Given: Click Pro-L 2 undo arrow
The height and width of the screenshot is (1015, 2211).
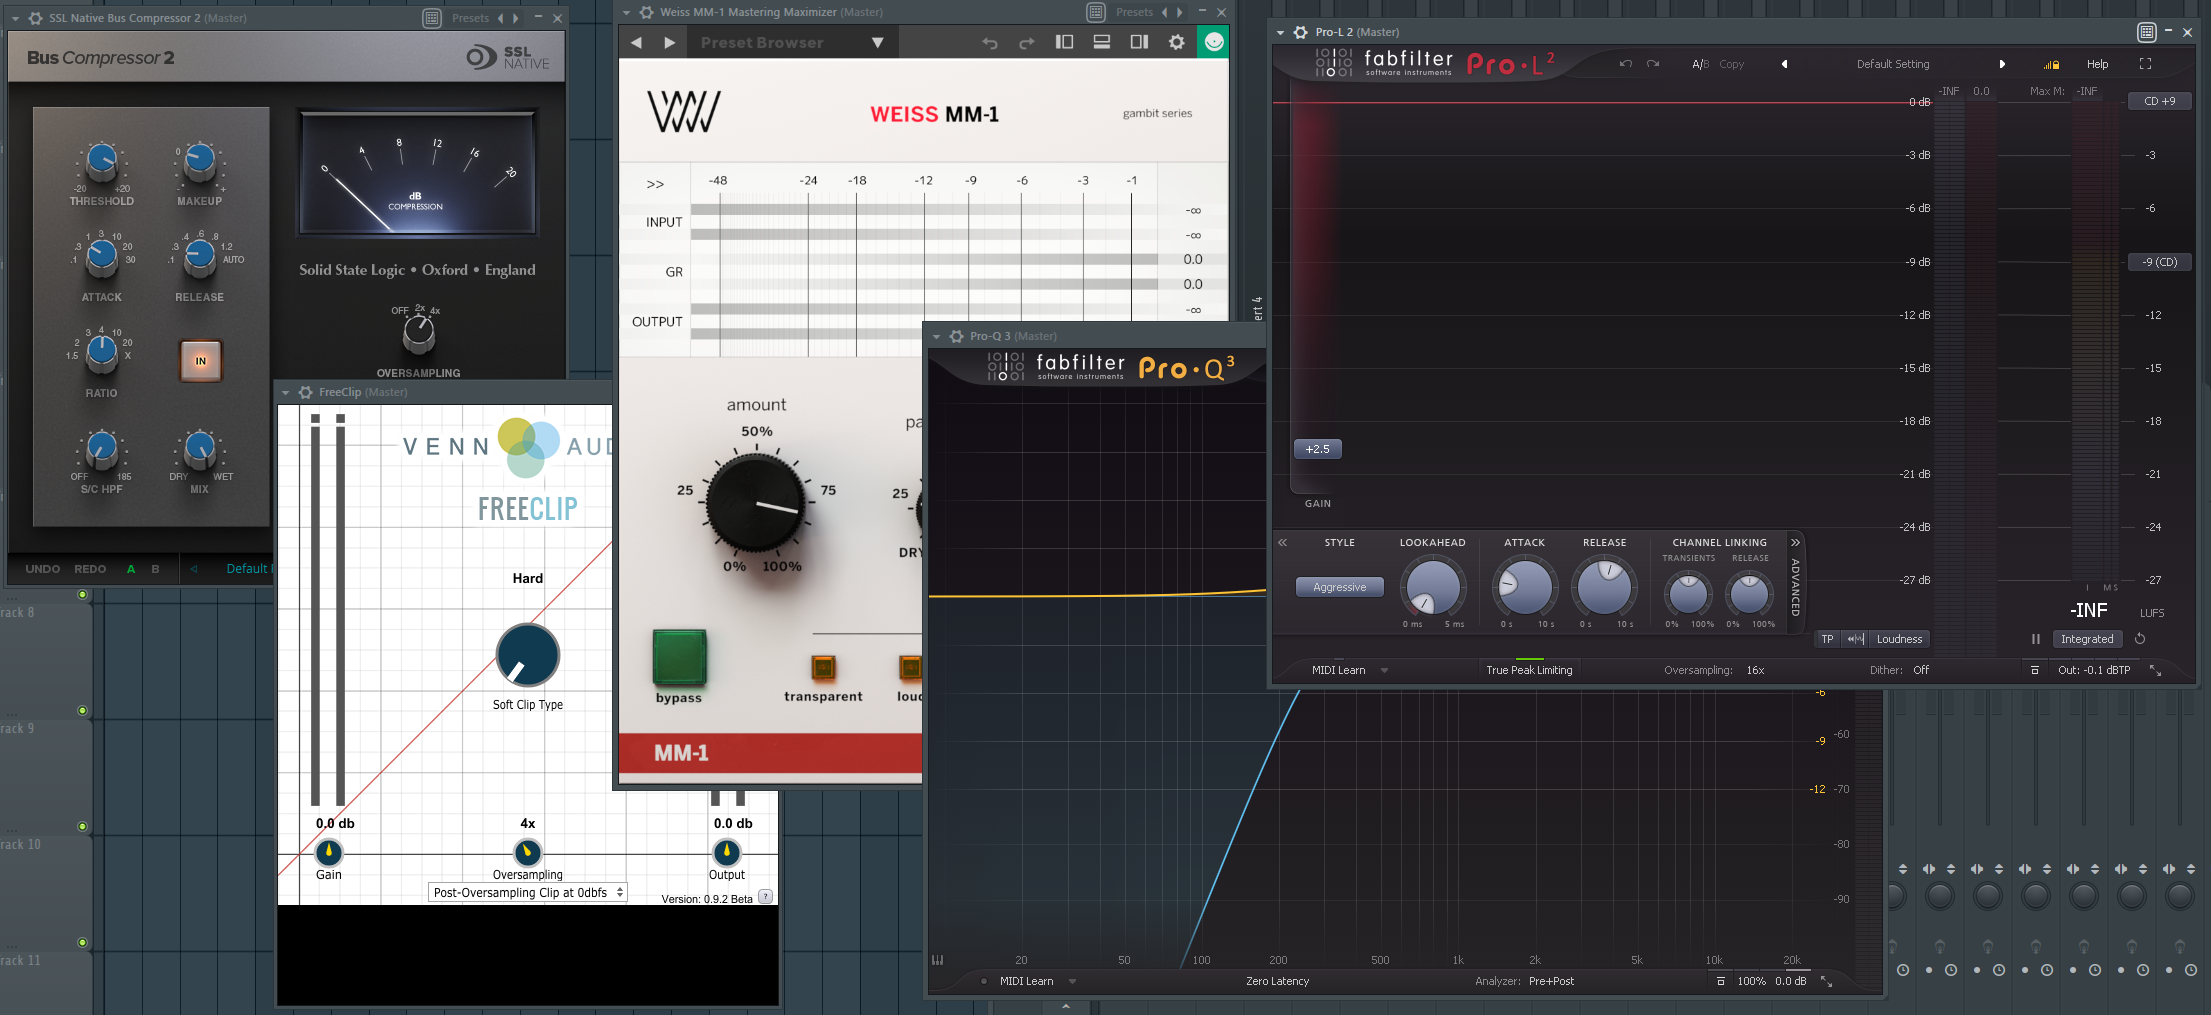Looking at the screenshot, I should pyautogui.click(x=1626, y=64).
